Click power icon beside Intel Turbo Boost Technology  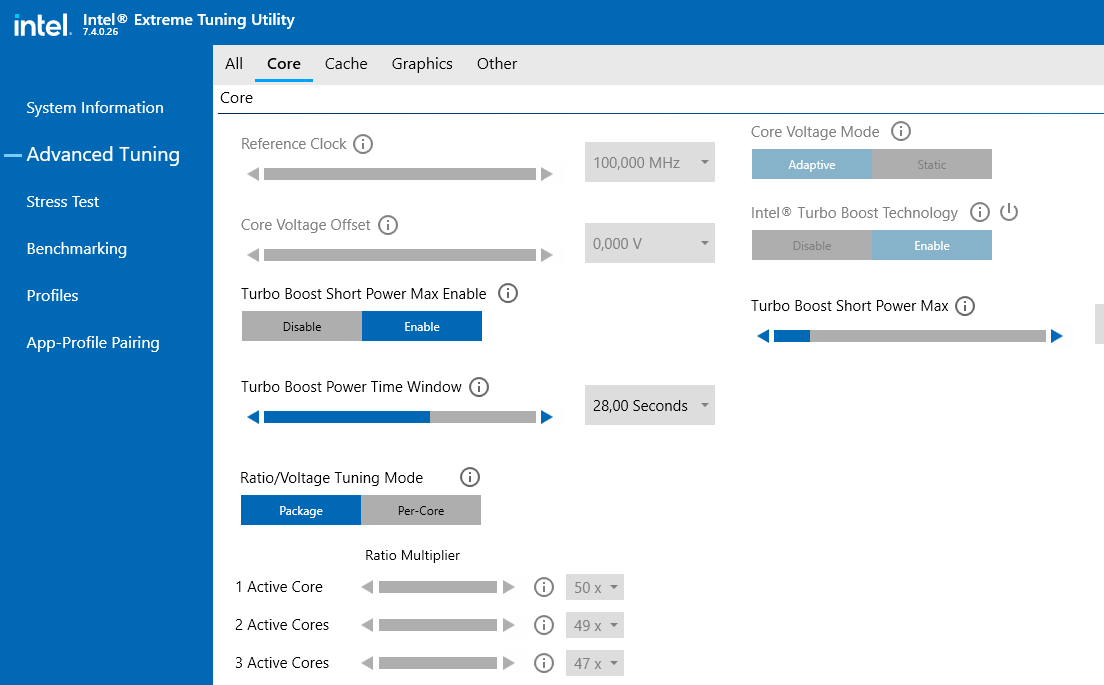pyautogui.click(x=1009, y=212)
